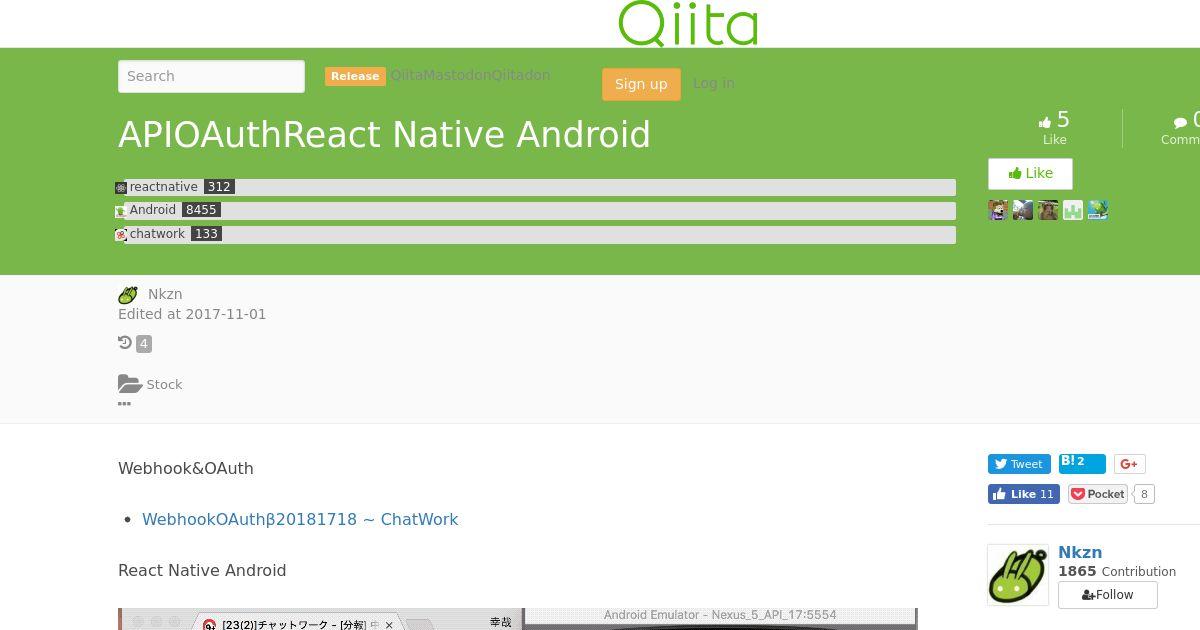Click the reactnative tag icon
1200x630 pixels.
coord(121,188)
